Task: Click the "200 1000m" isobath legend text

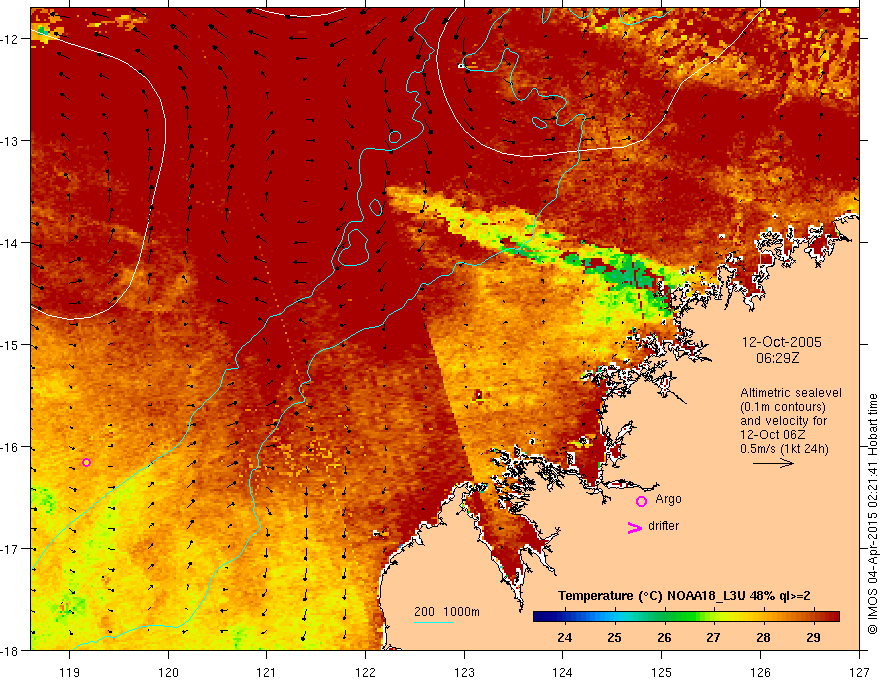Action: tap(447, 612)
